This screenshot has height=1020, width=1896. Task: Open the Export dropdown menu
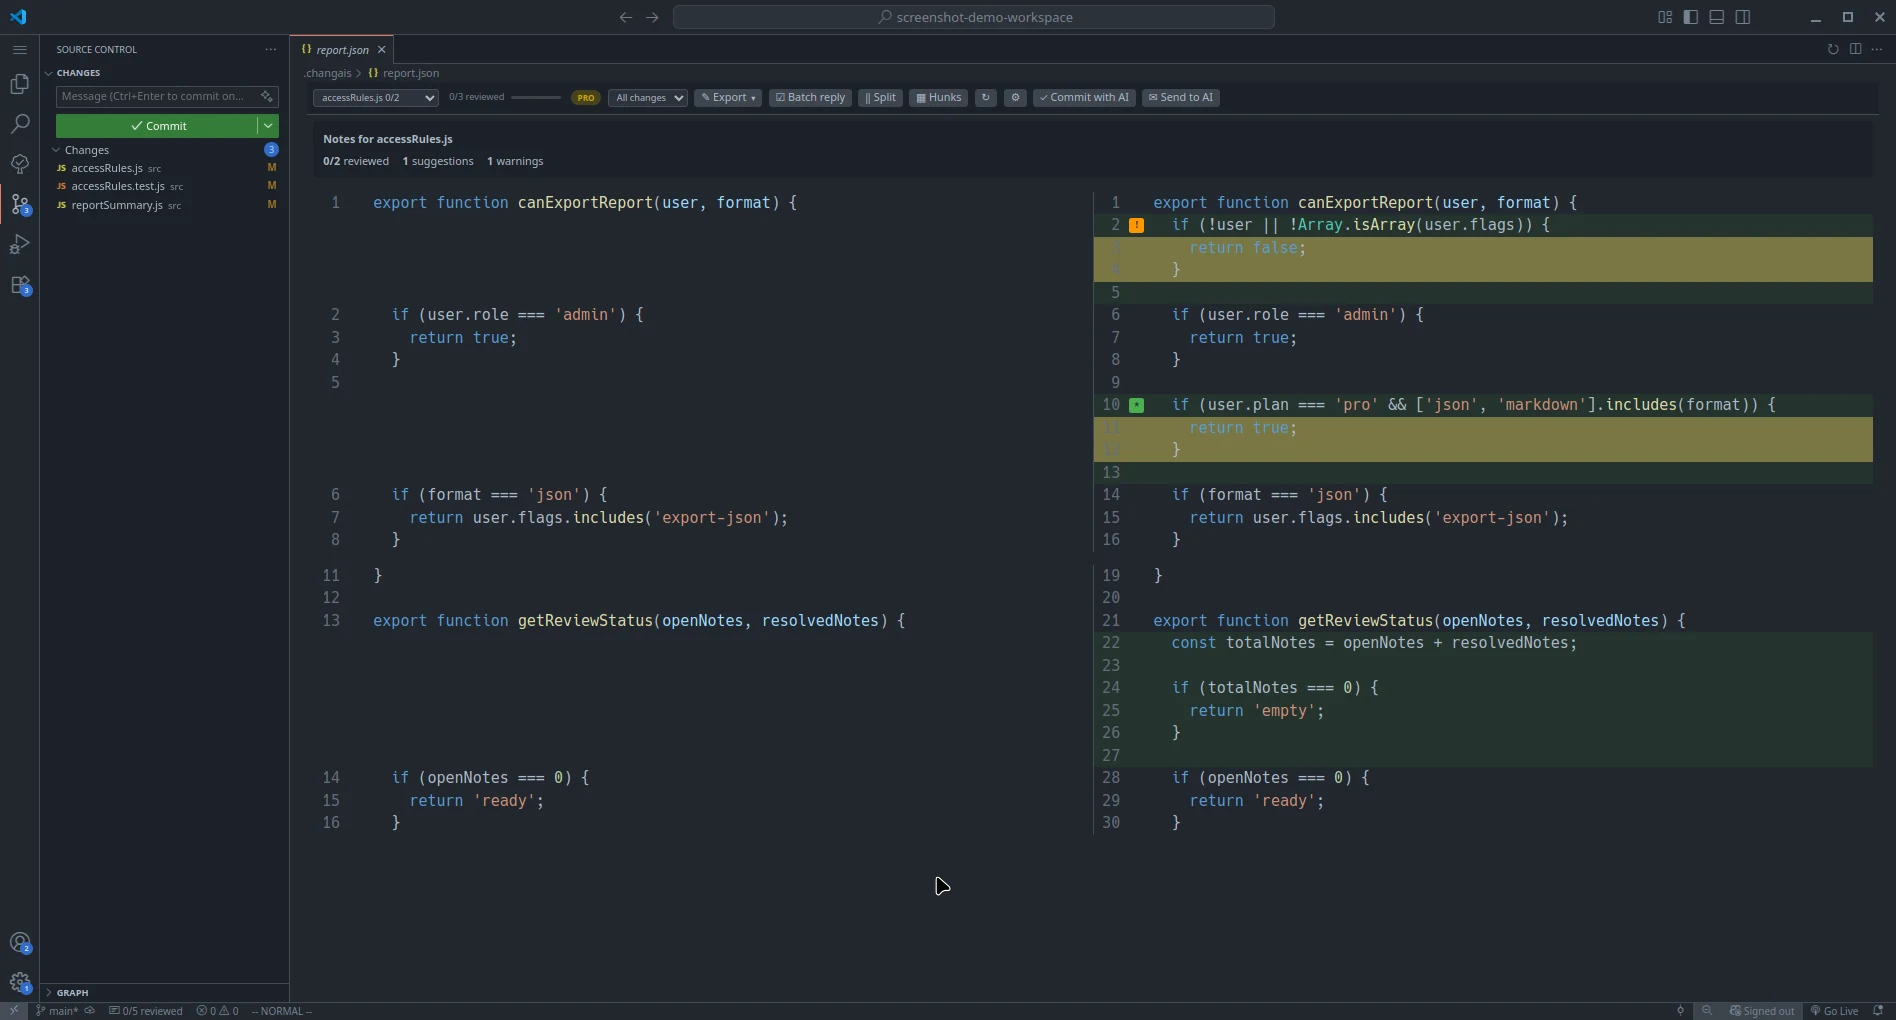(728, 98)
